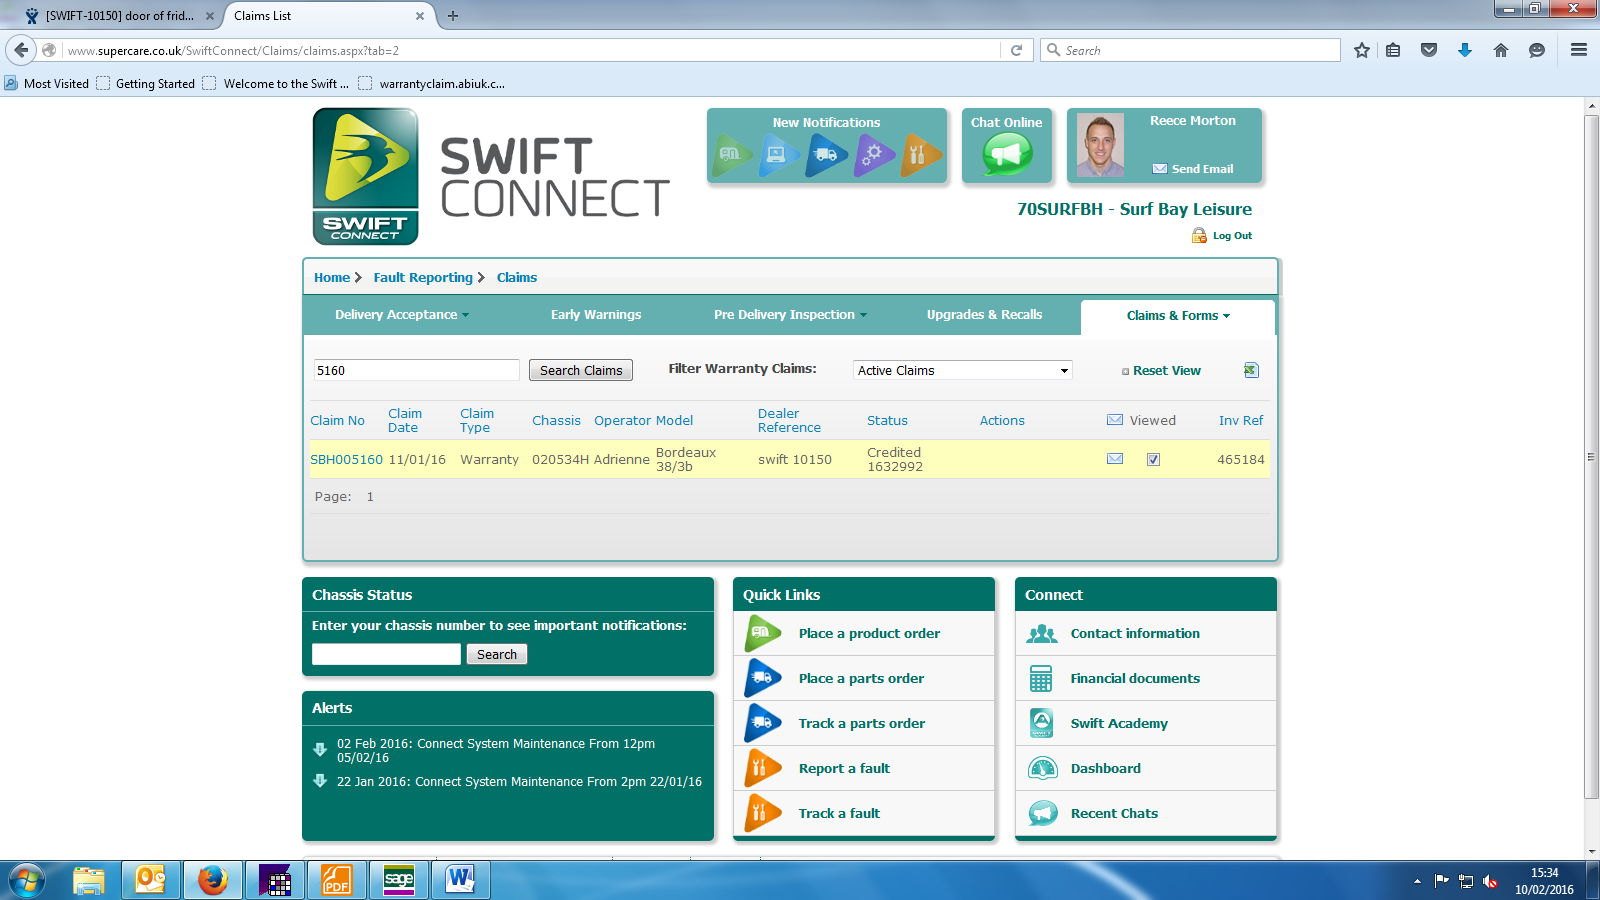Click the Chat Online megaphone icon
1600x900 pixels.
click(1006, 155)
